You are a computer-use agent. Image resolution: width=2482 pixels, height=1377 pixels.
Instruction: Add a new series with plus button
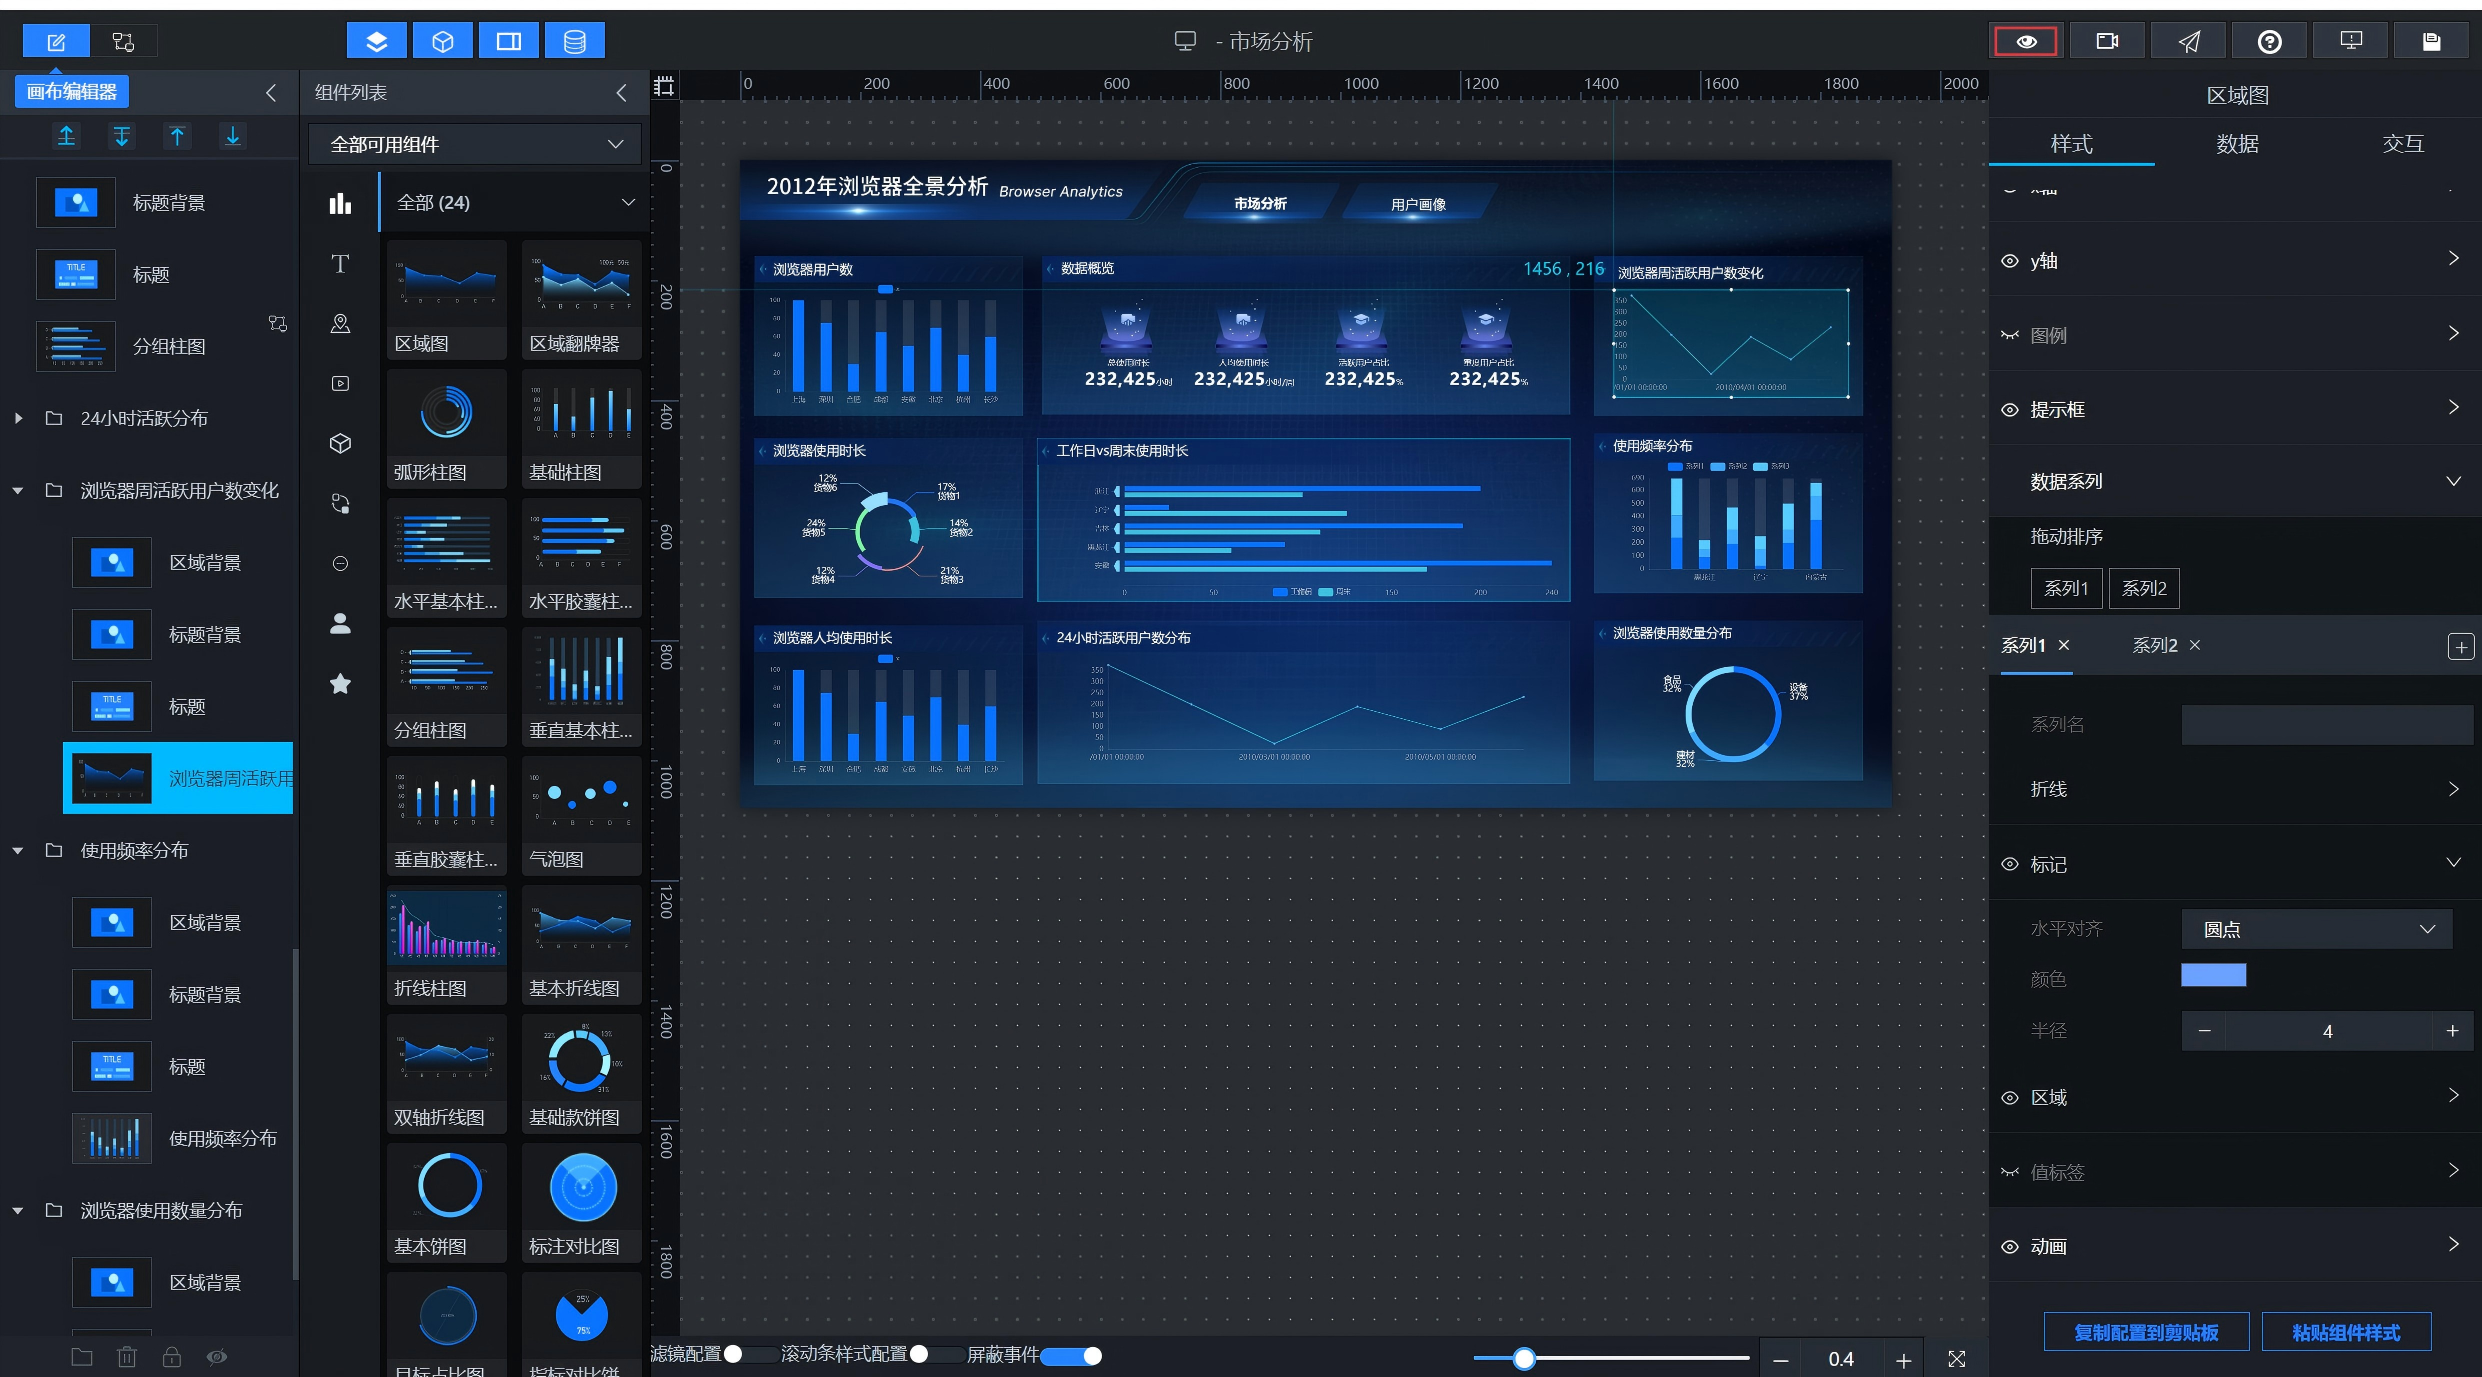[x=2461, y=646]
